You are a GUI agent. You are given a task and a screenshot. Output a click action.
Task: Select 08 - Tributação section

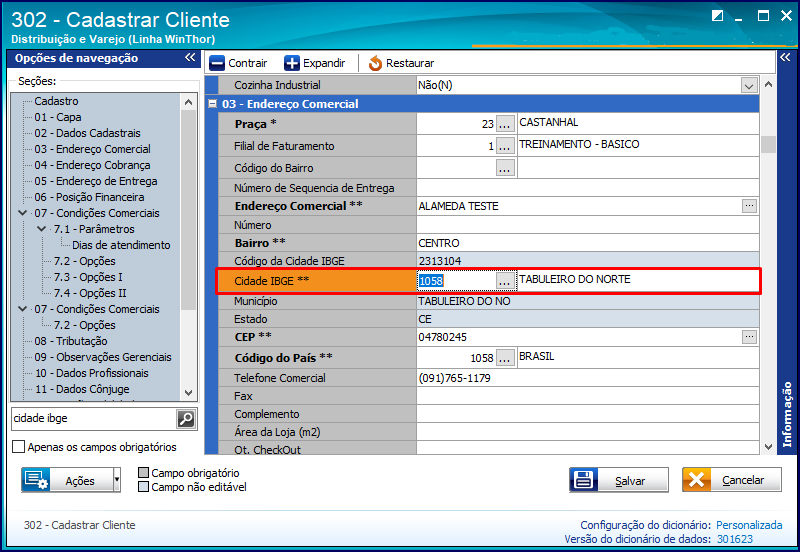(71, 341)
